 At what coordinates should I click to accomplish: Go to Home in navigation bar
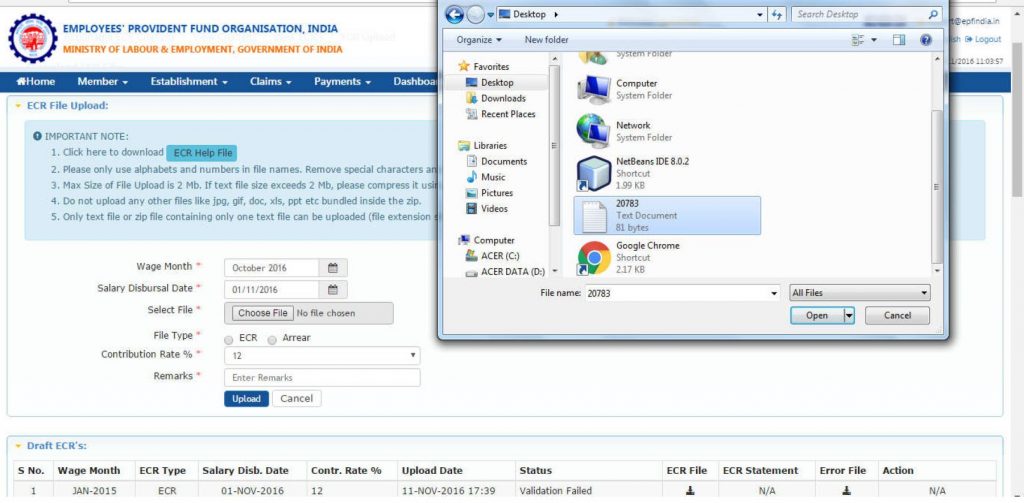[x=36, y=82]
